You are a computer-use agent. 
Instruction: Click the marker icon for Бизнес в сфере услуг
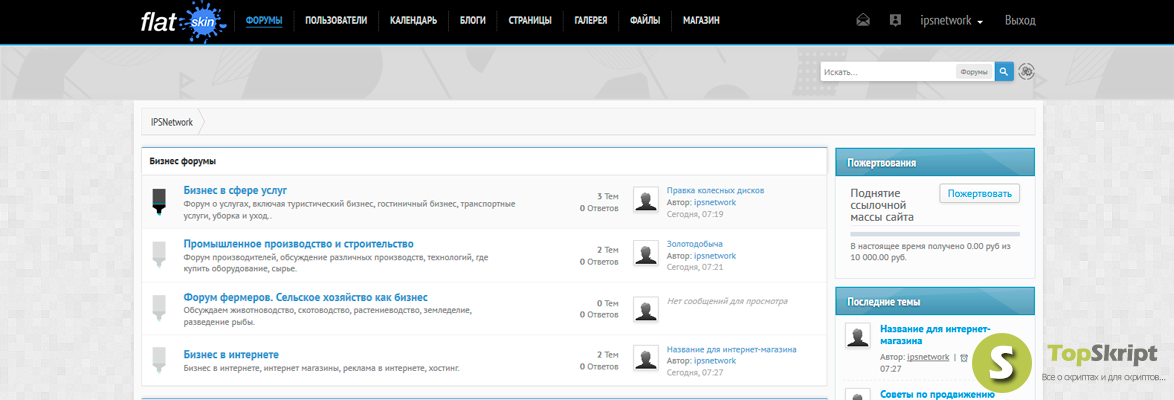(x=159, y=201)
